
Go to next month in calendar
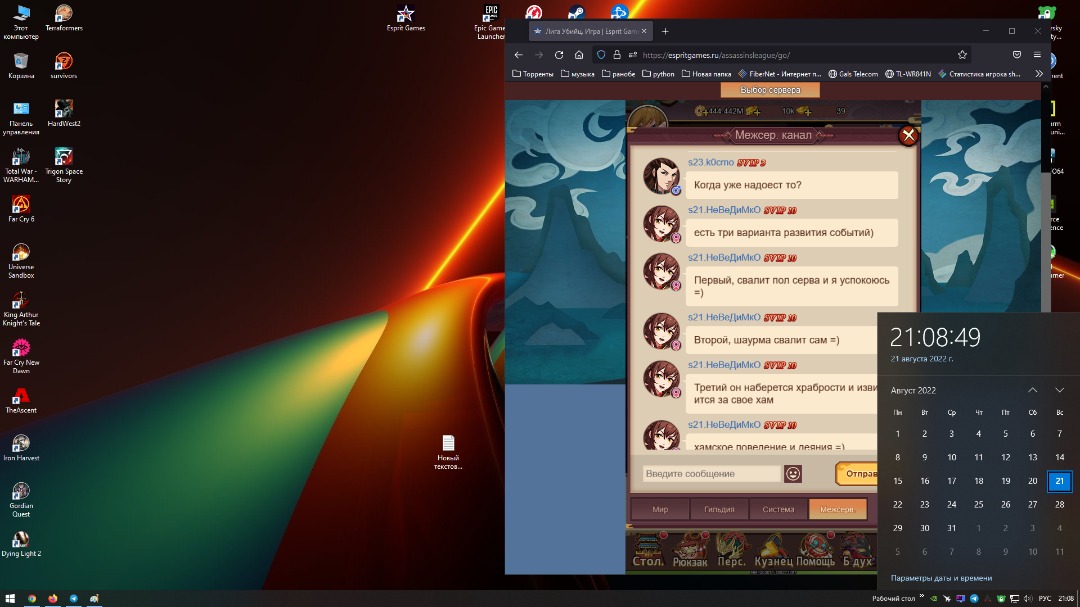coord(1059,390)
